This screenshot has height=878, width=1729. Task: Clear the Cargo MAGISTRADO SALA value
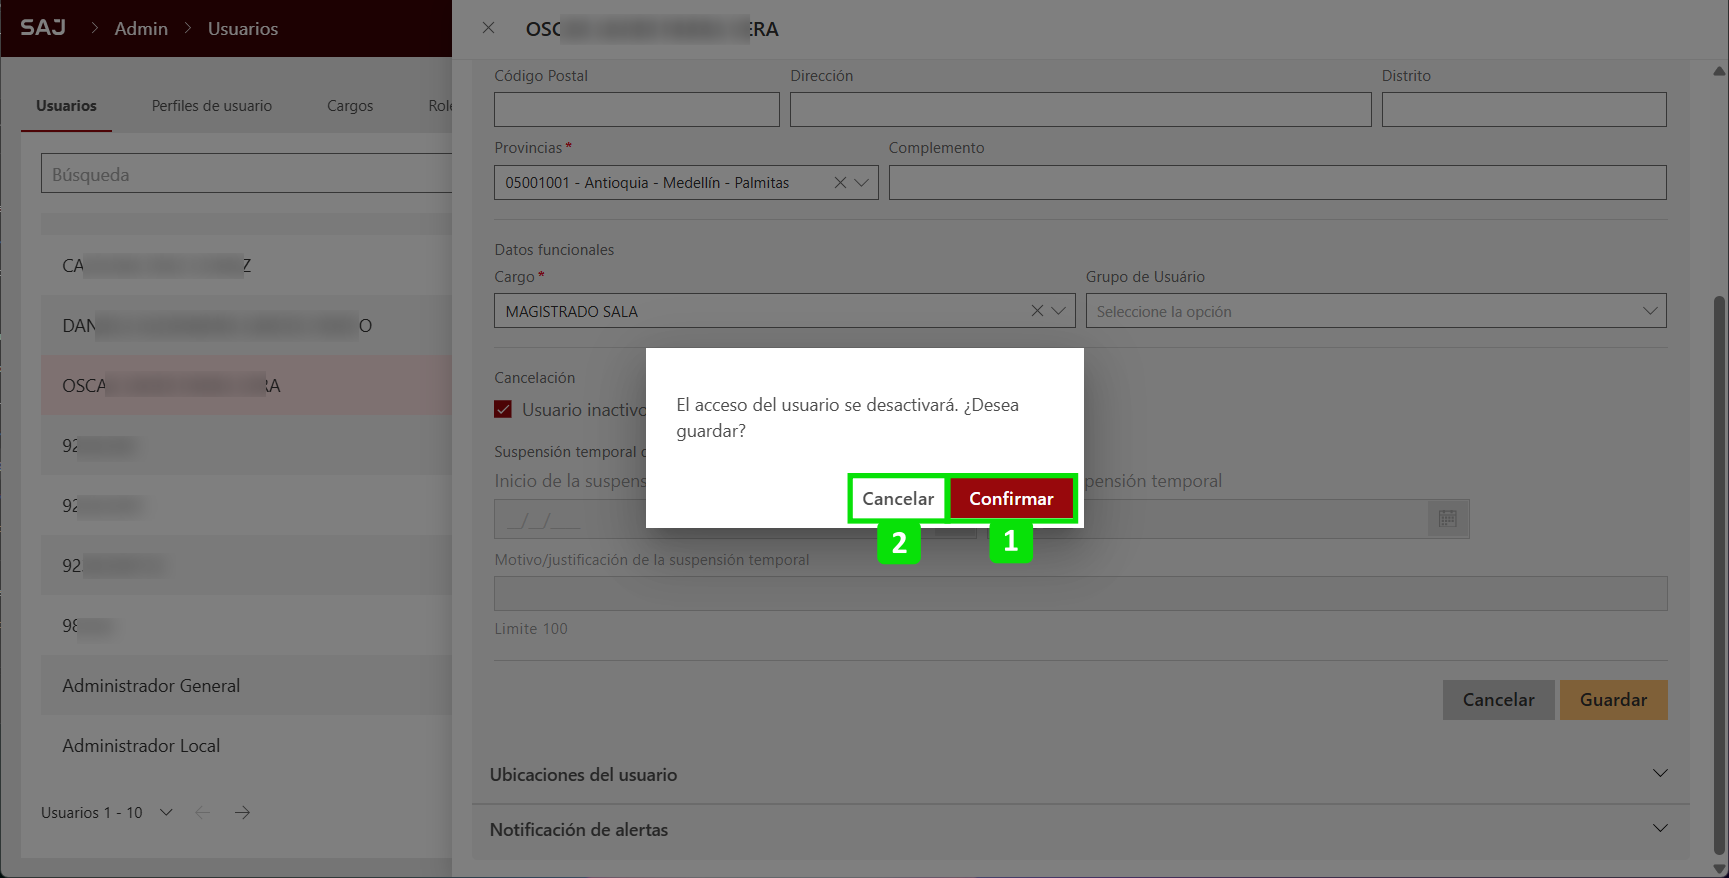click(x=1037, y=311)
